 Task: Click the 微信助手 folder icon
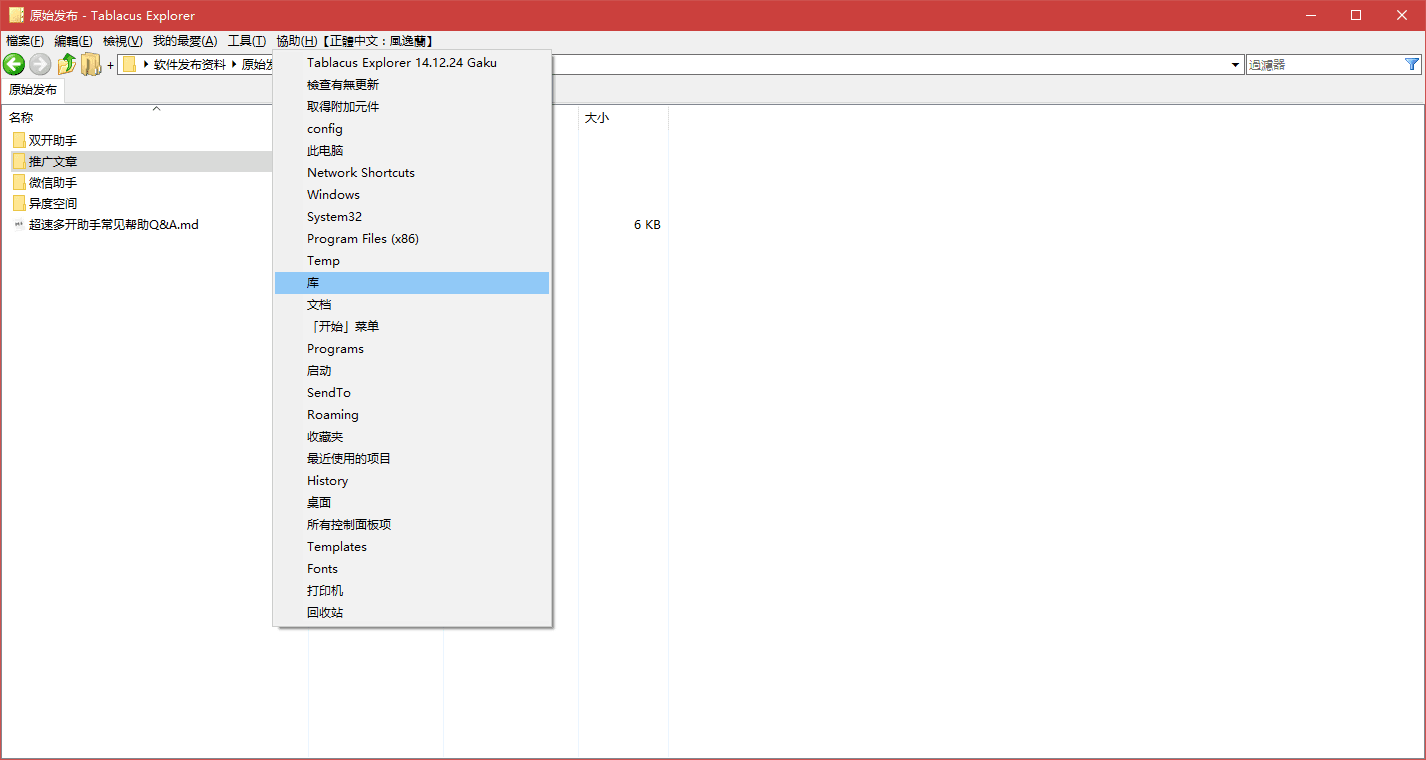19,181
